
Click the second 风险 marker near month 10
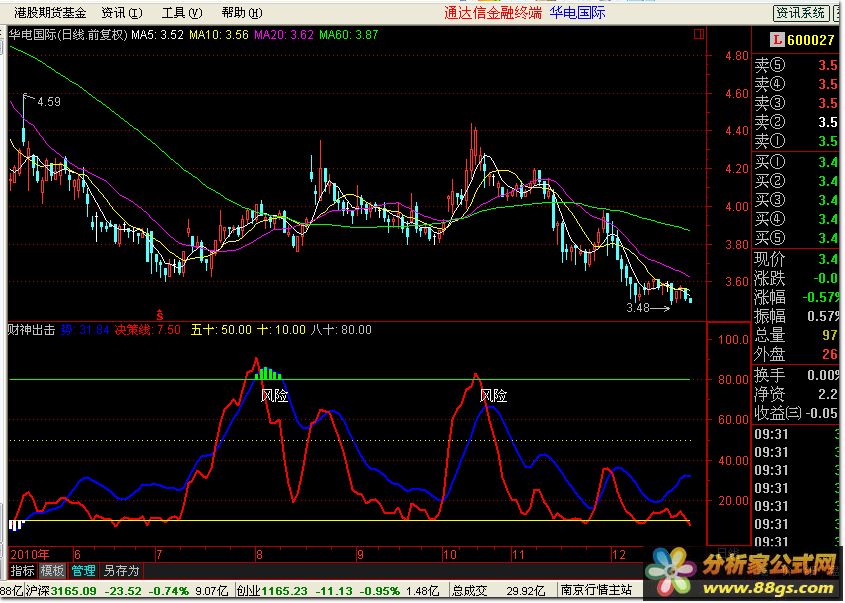coord(494,396)
